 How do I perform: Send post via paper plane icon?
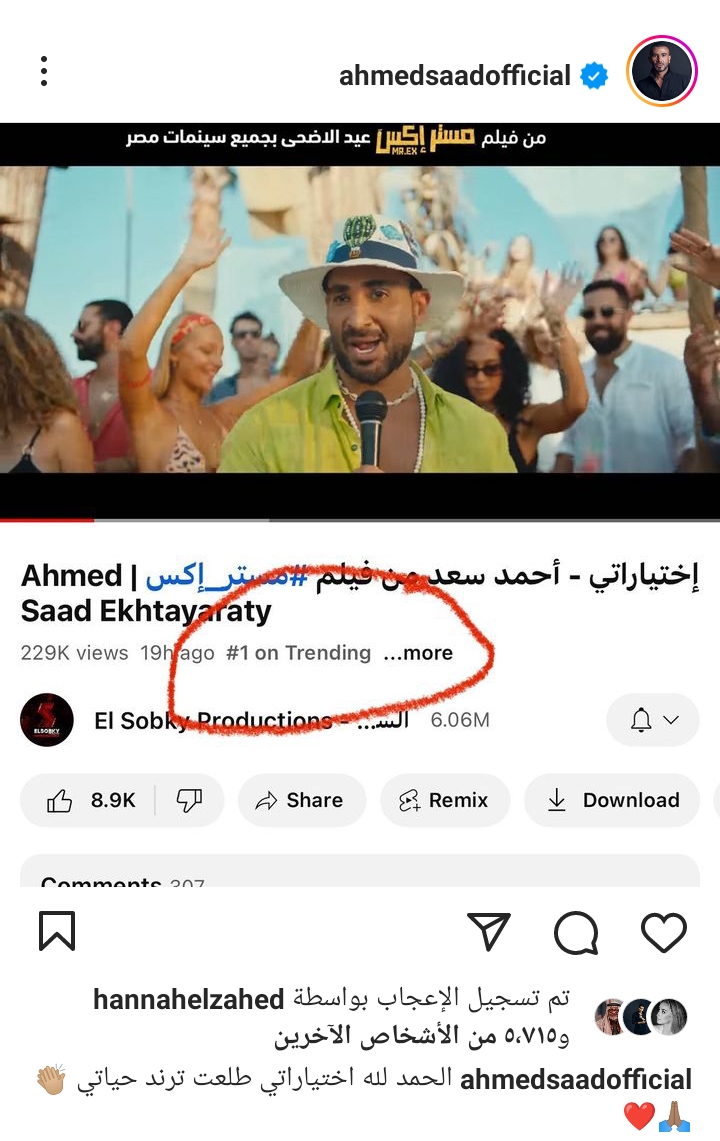[488, 931]
